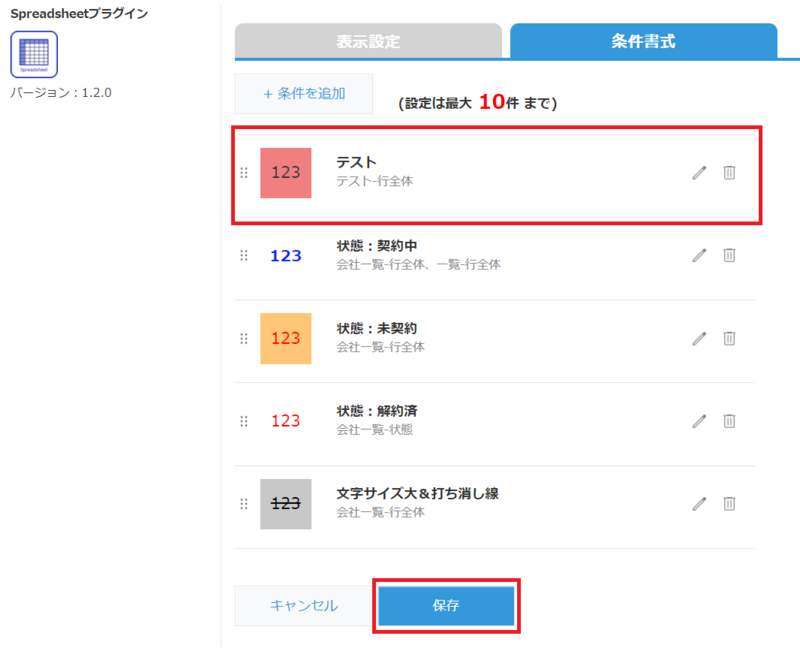Grab the drag handle of the テスト row
800x648 pixels.
[244, 173]
